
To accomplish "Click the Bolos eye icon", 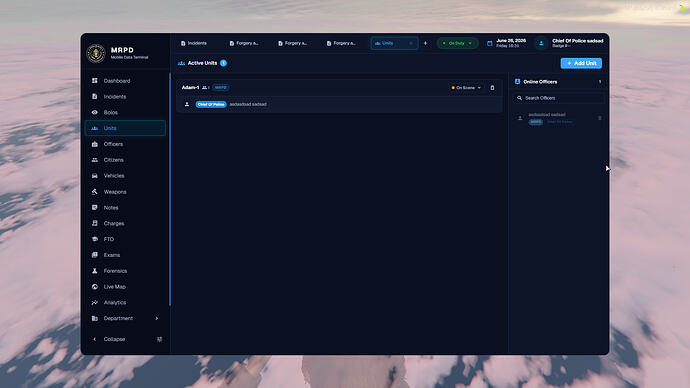I will (x=95, y=112).
